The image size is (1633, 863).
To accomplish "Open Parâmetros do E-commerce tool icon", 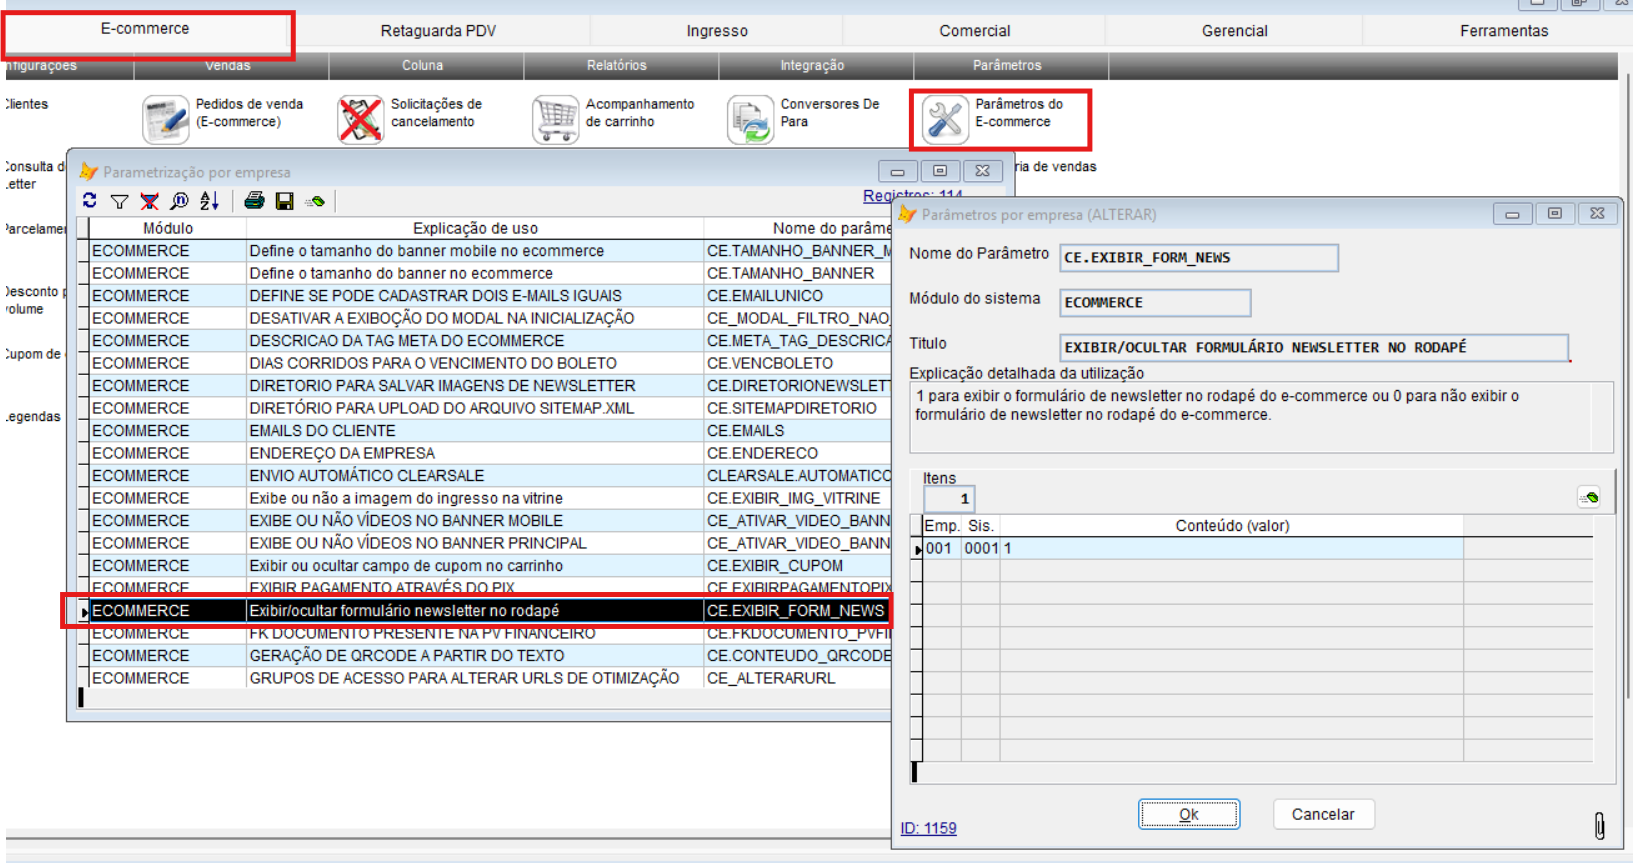I will point(945,119).
